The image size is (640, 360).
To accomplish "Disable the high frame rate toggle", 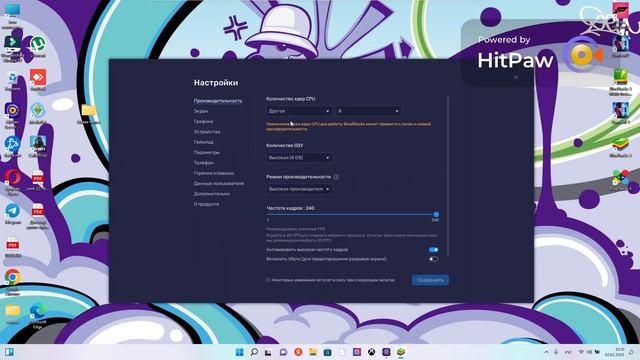I will (x=433, y=249).
